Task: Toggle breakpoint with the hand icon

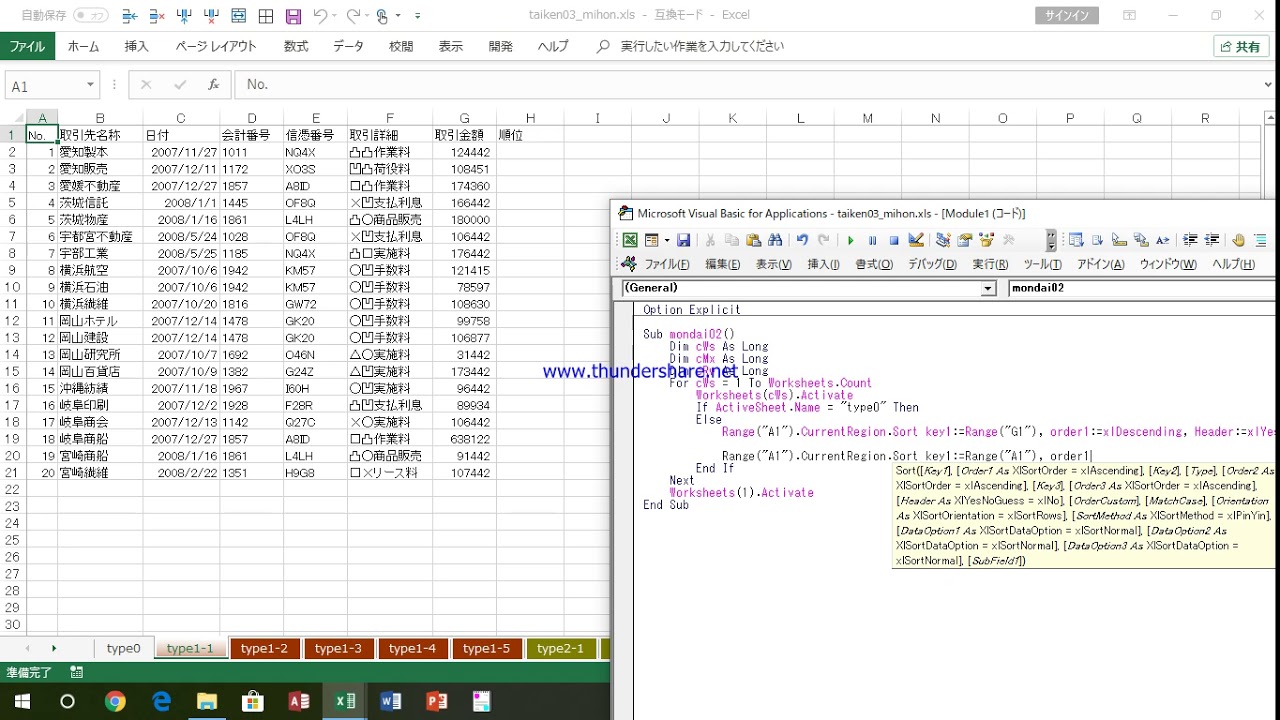Action: point(1238,240)
